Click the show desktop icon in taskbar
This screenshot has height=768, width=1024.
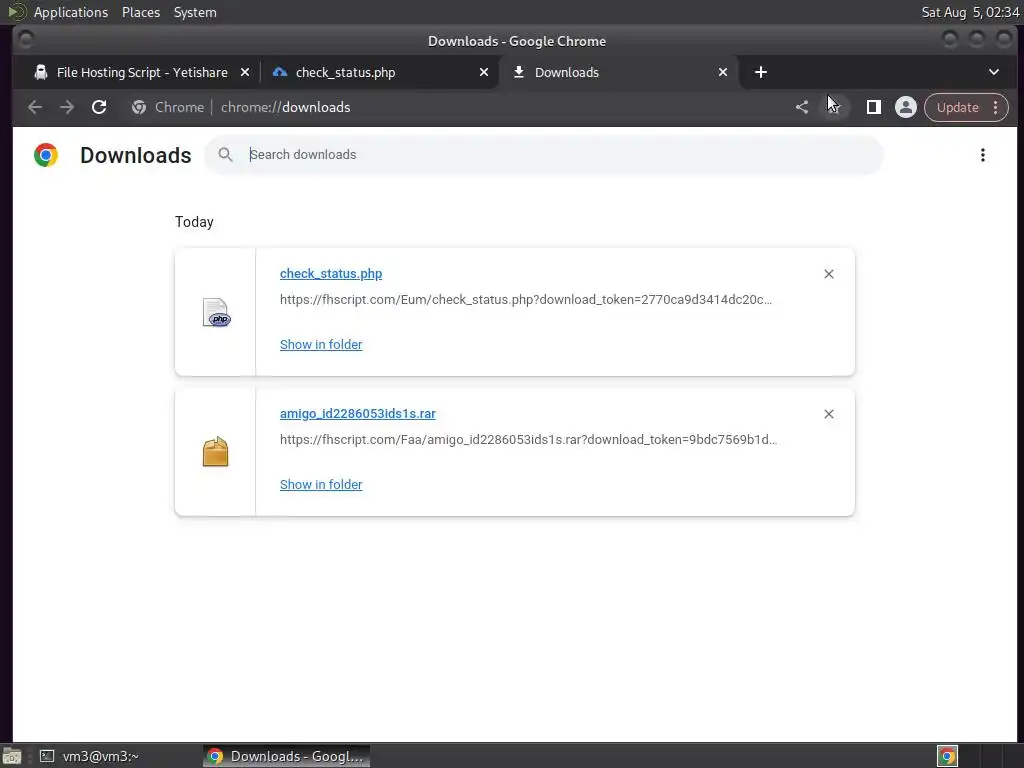(12, 756)
